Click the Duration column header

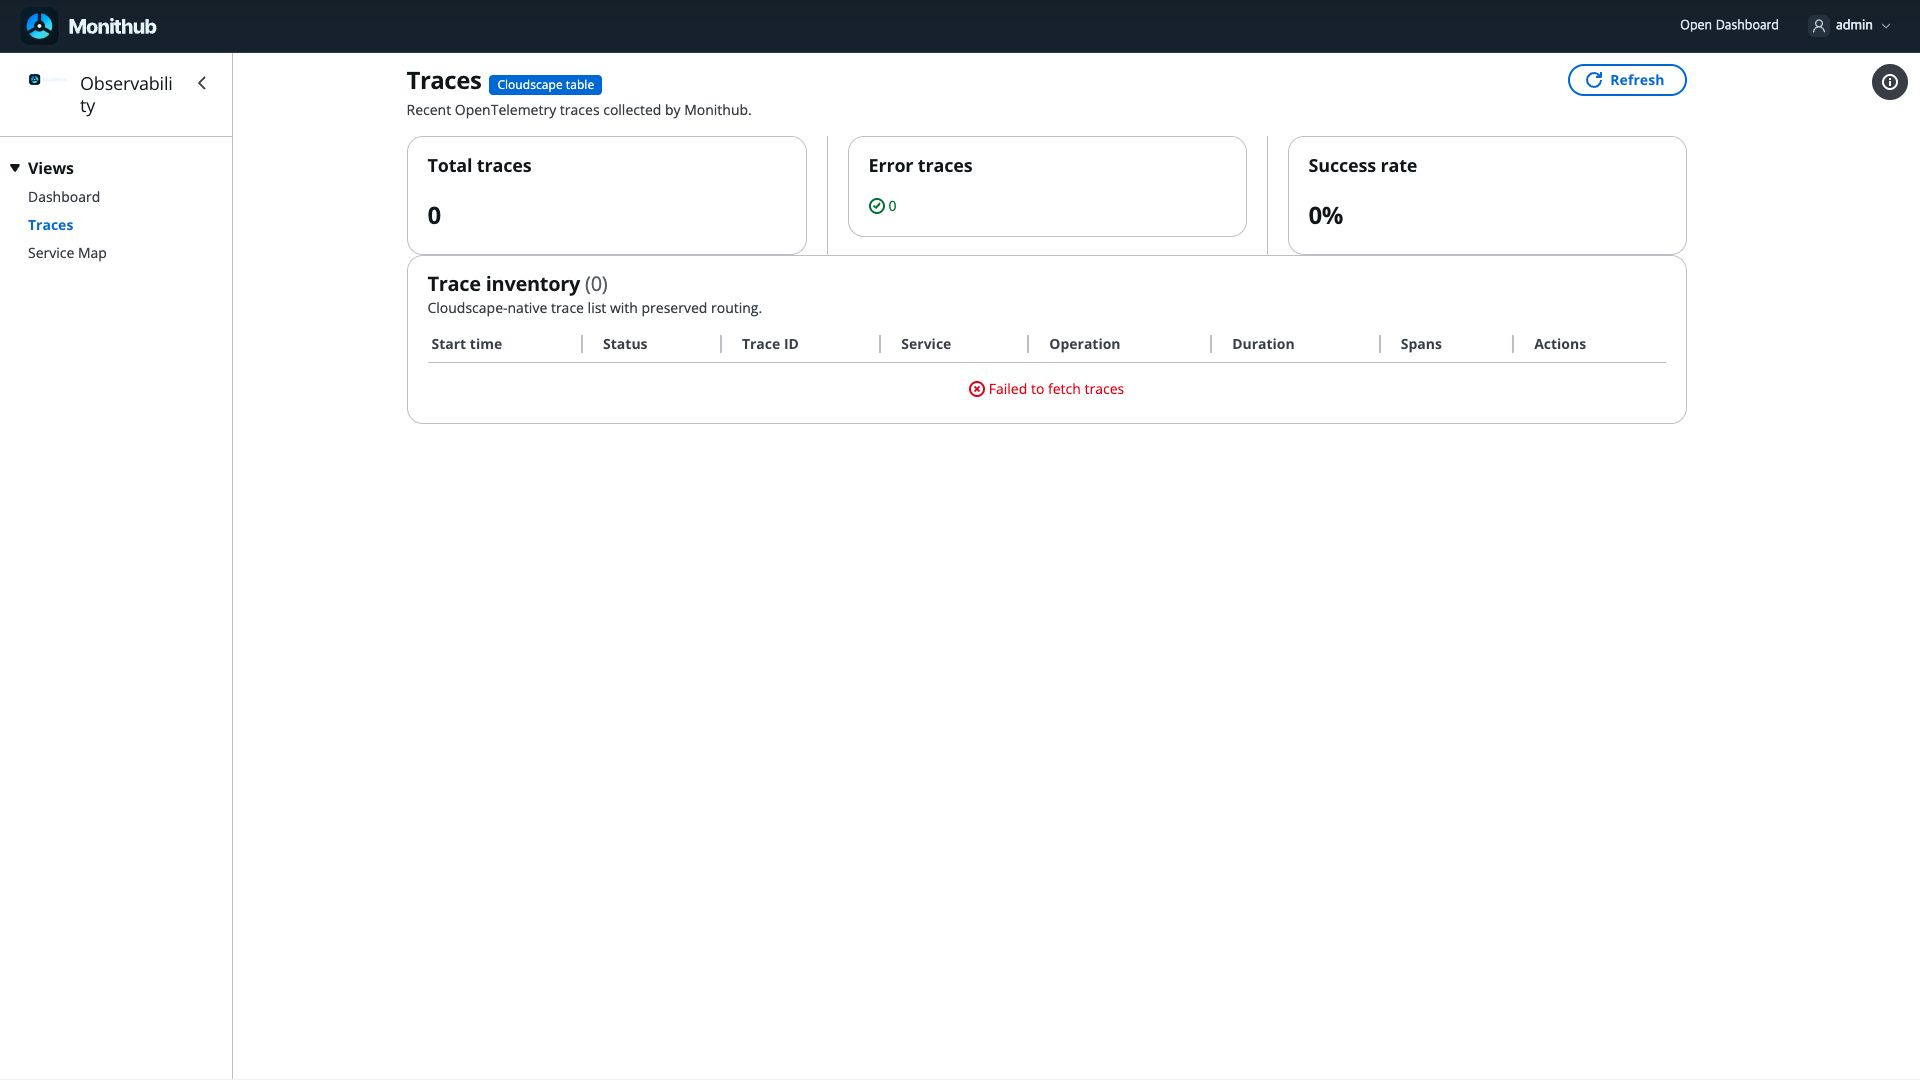click(x=1263, y=344)
